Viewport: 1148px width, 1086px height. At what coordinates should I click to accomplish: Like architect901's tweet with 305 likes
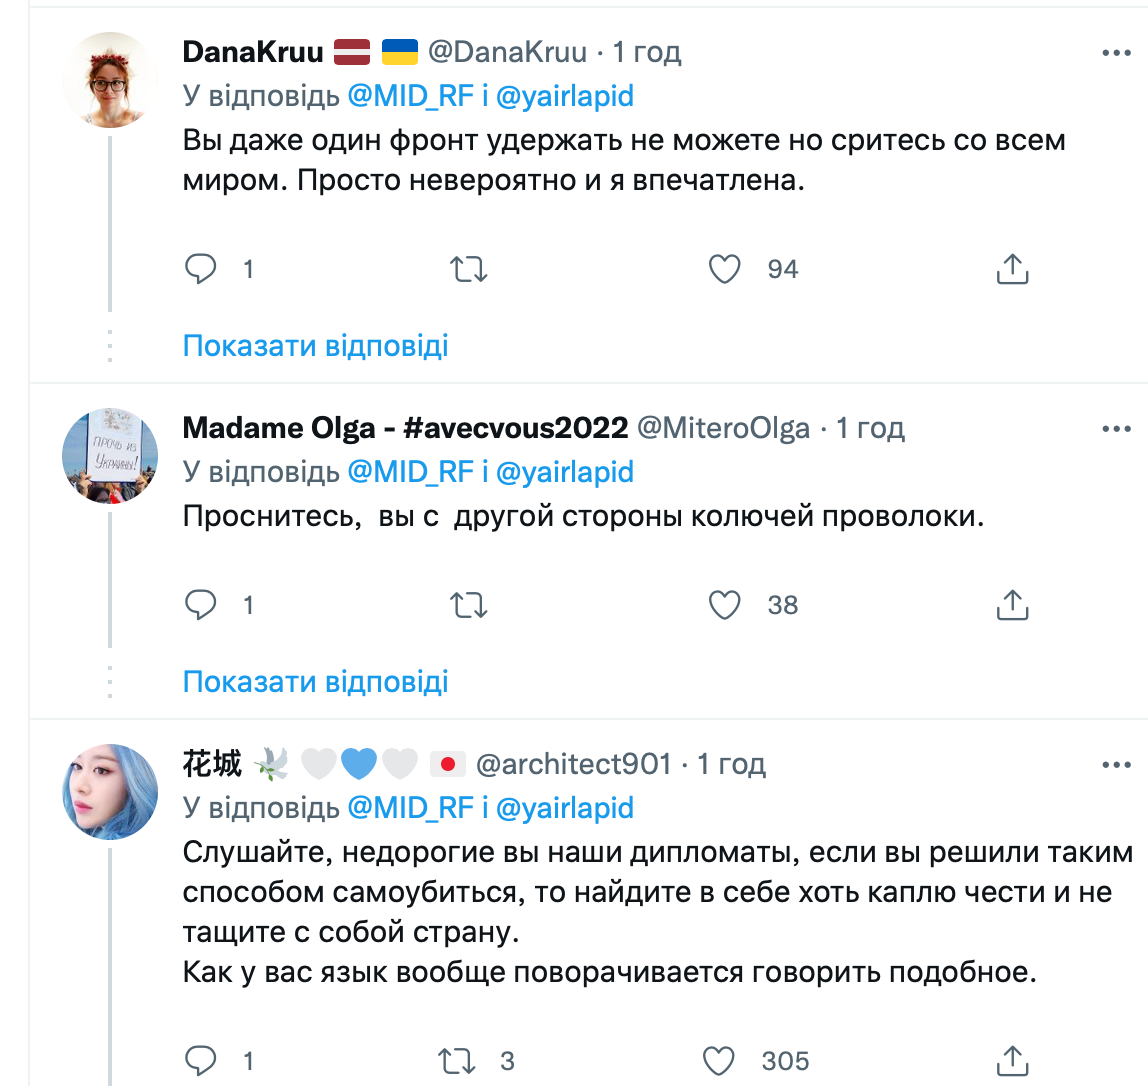click(x=720, y=1060)
